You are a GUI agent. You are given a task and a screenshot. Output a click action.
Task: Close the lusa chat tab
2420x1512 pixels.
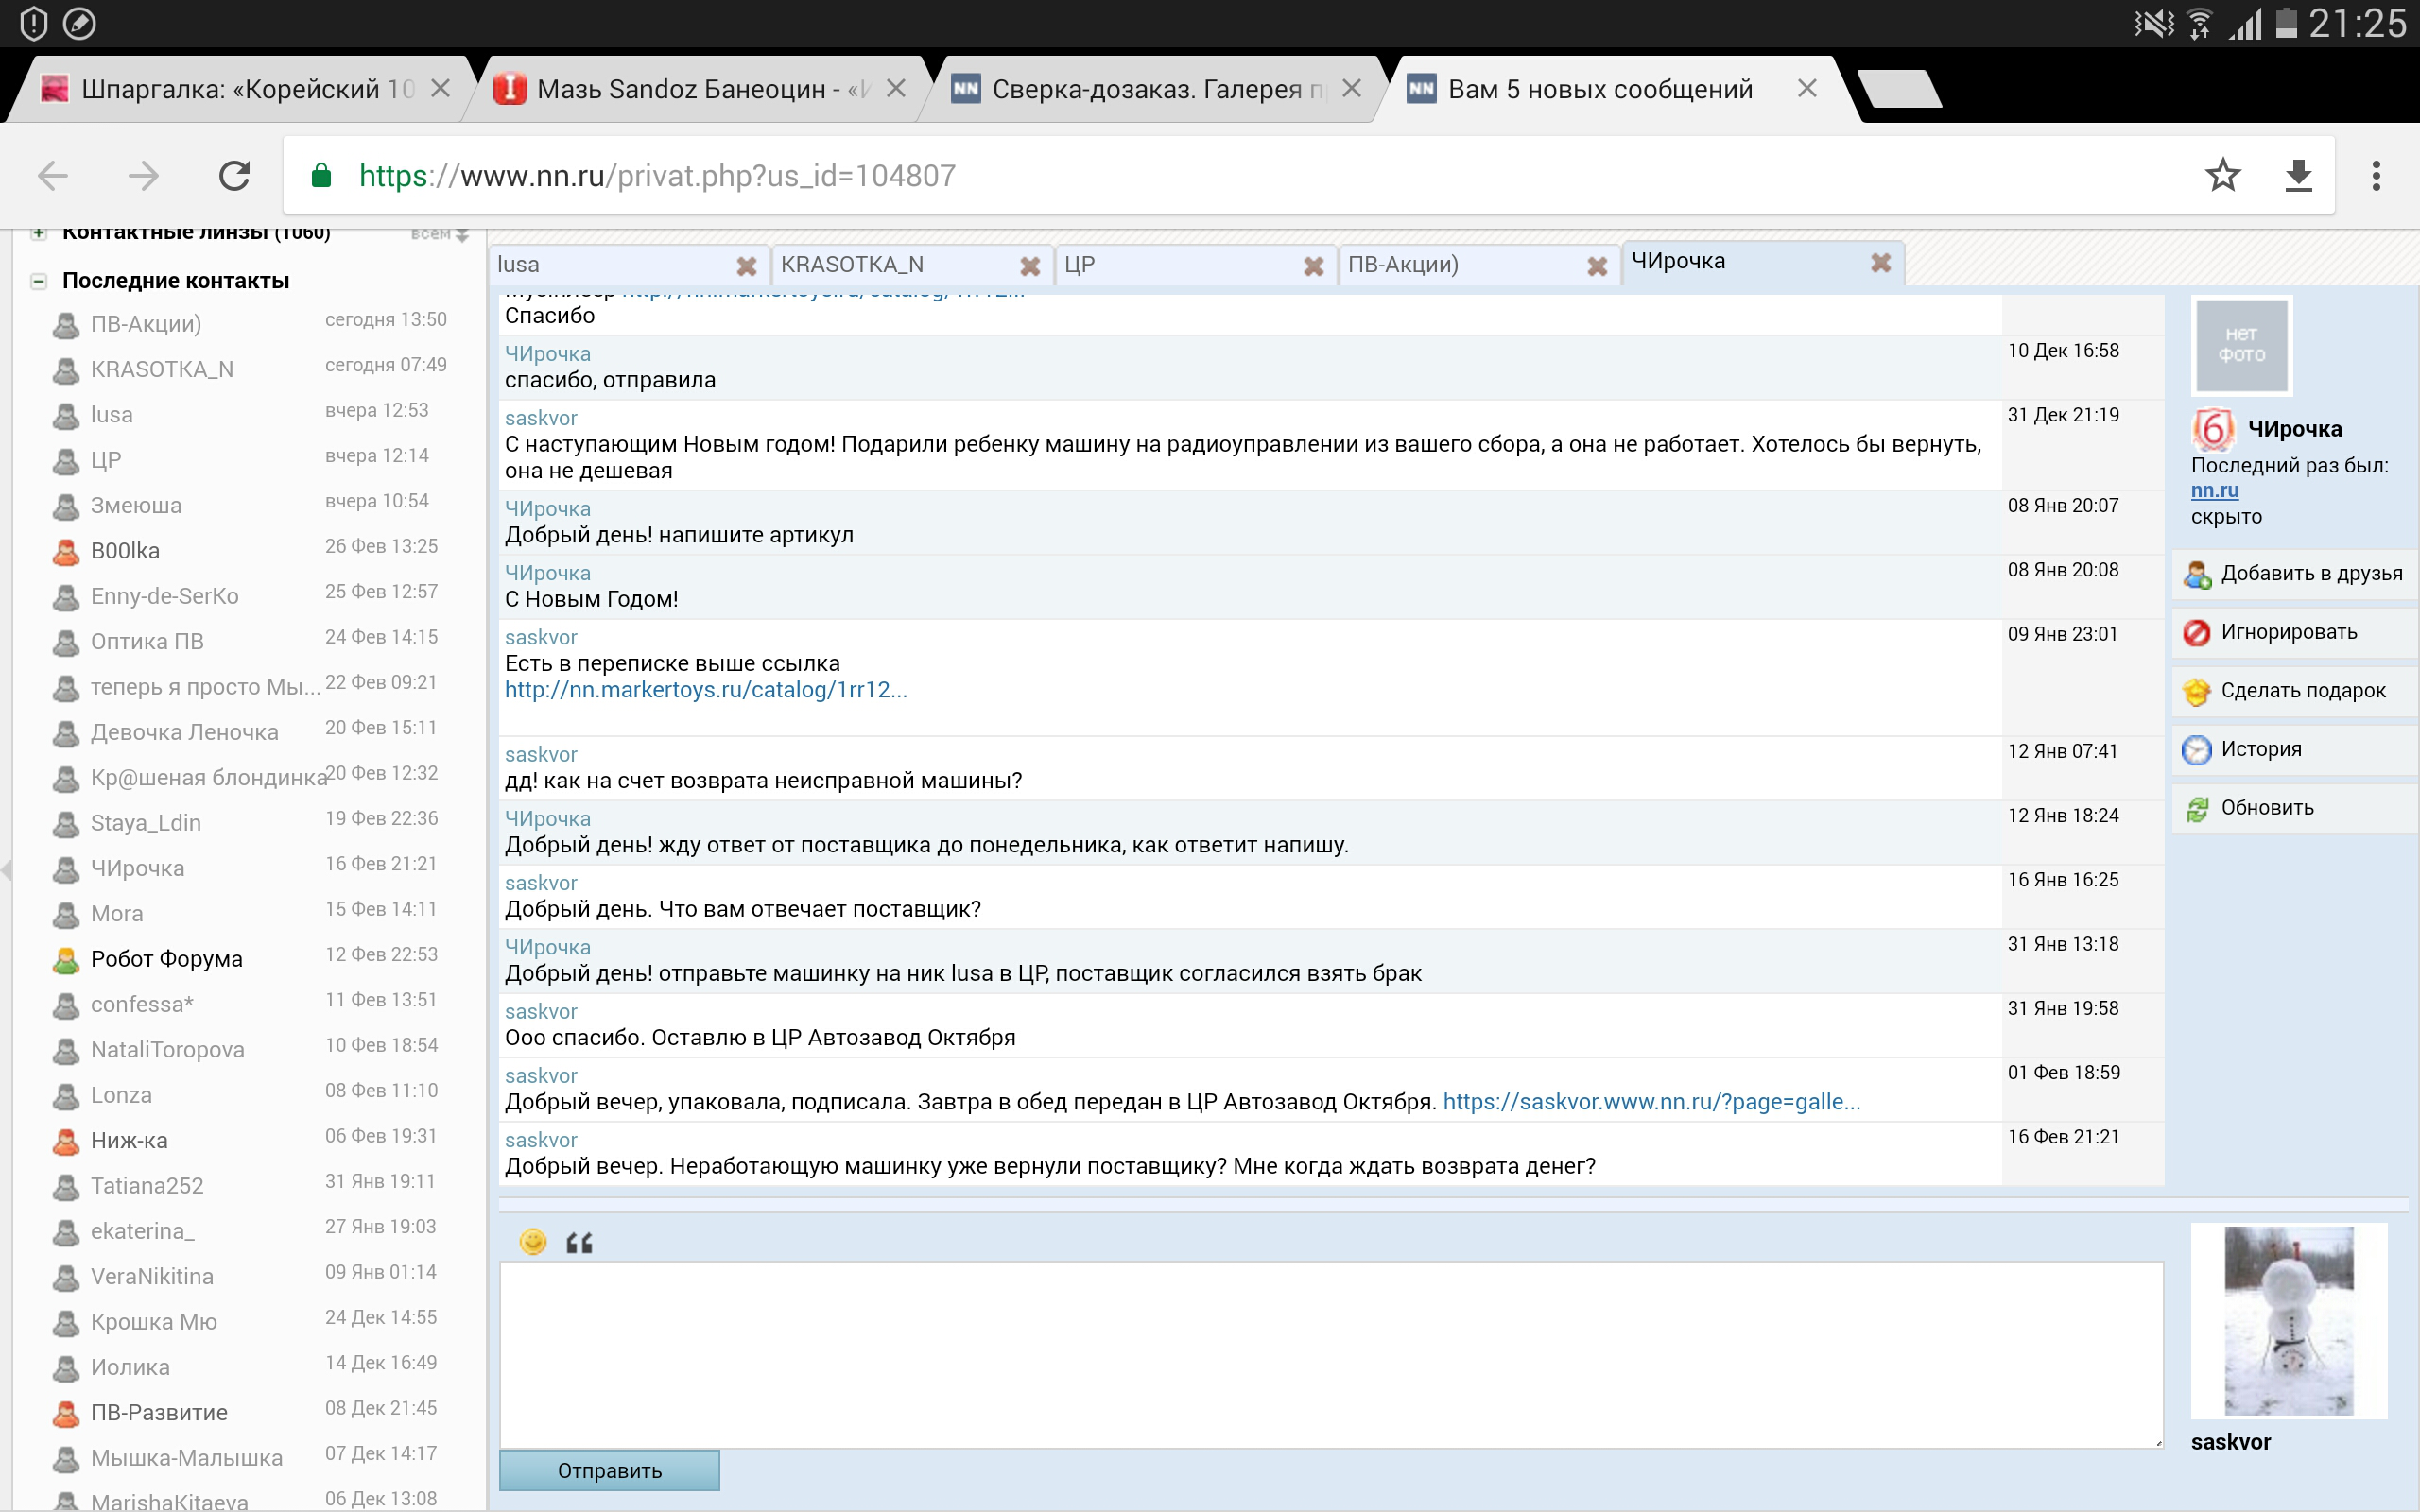(x=746, y=266)
